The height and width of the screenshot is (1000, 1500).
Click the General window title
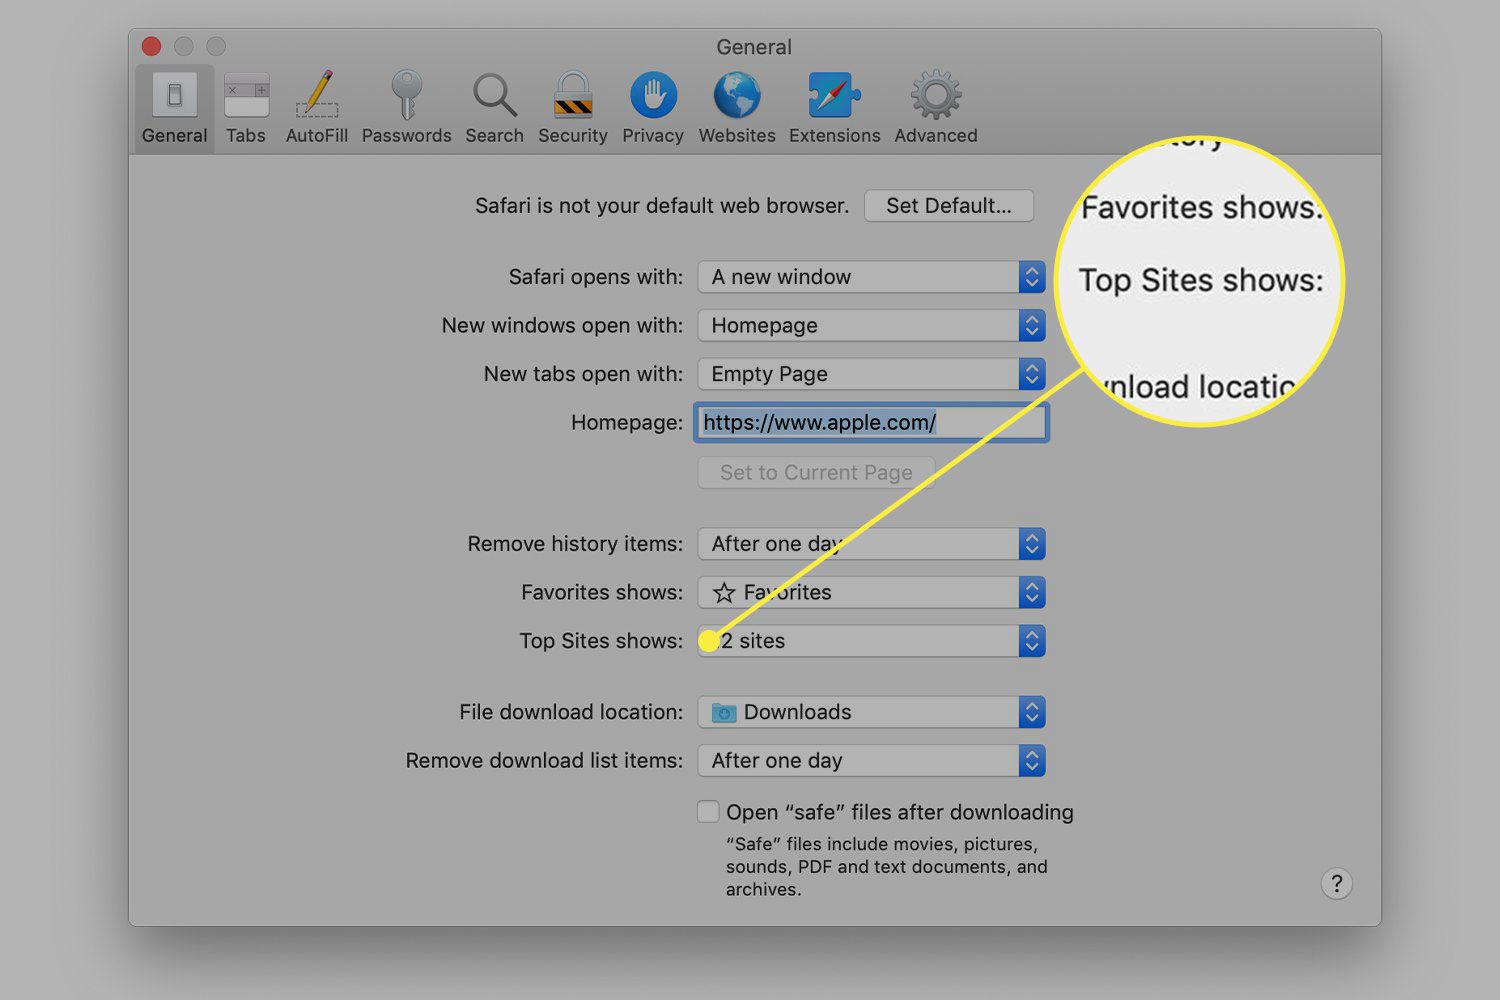(754, 47)
